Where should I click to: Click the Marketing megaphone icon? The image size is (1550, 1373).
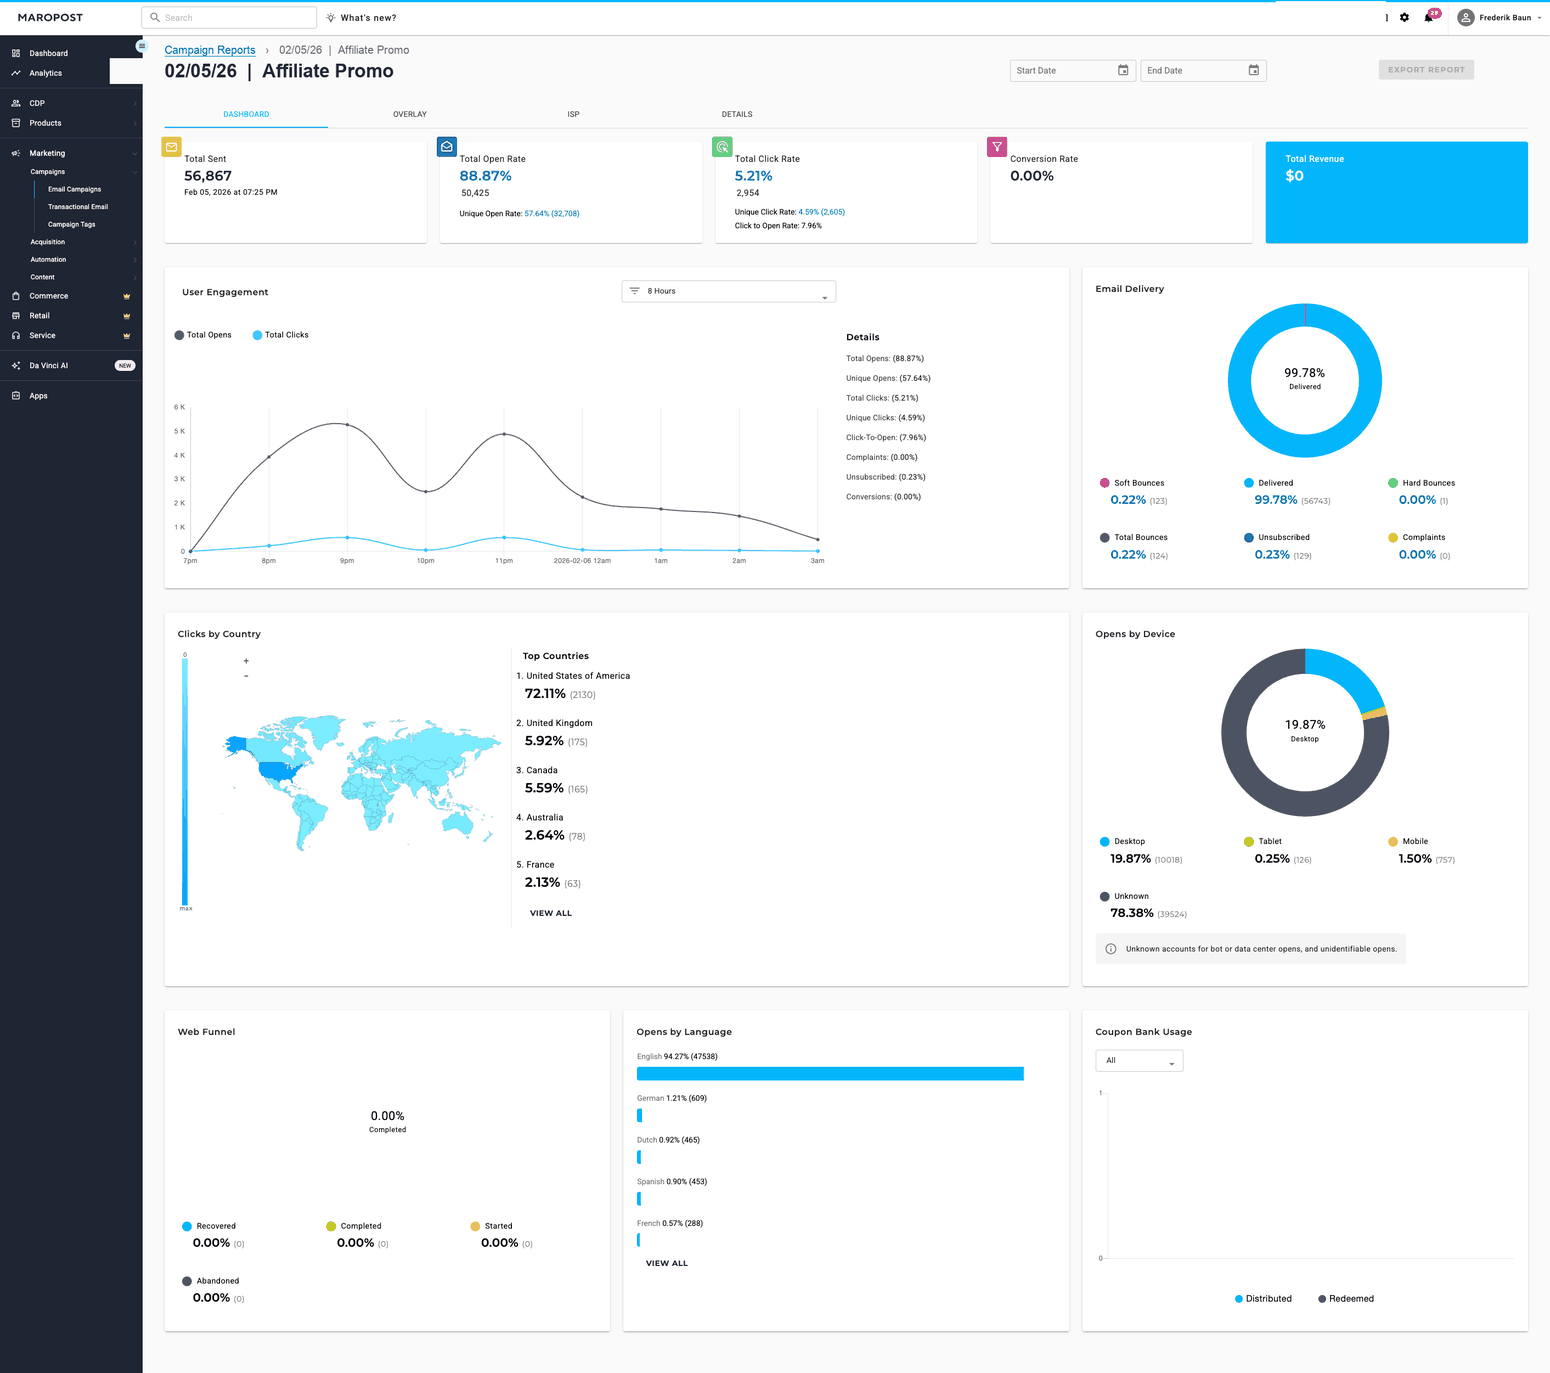[16, 153]
